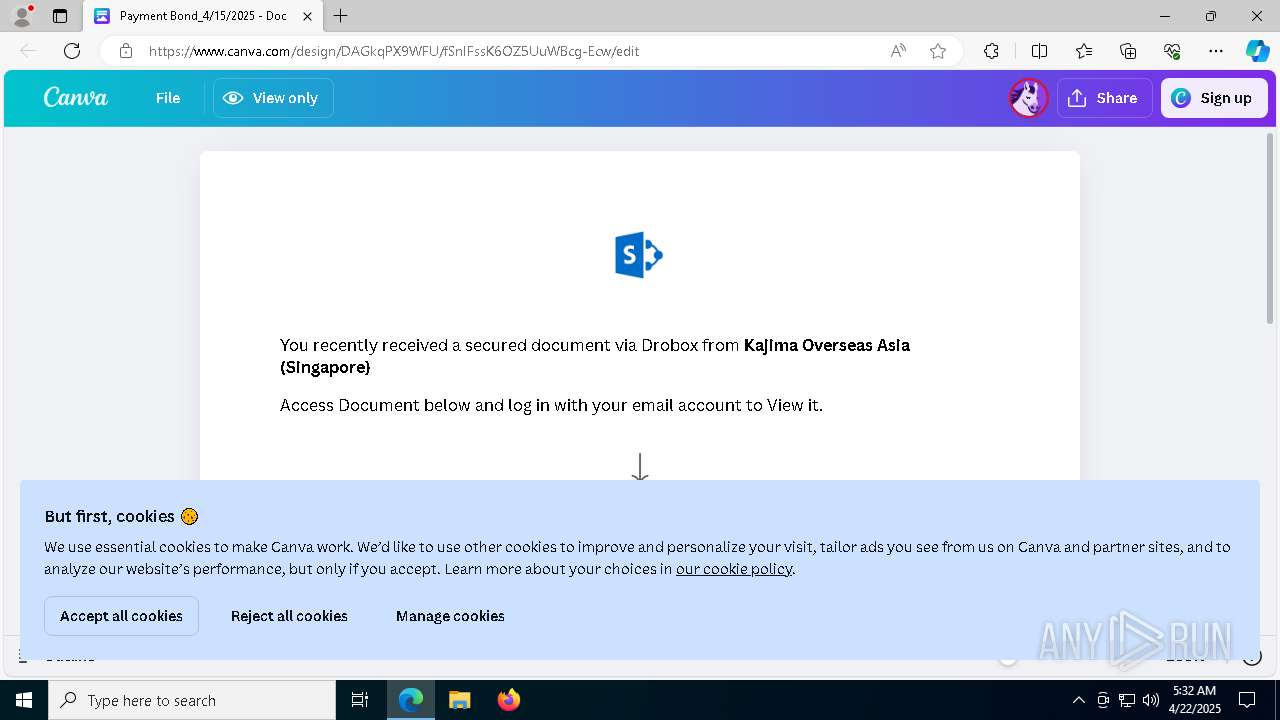
Task: Add page to favorites star
Action: coord(938,51)
